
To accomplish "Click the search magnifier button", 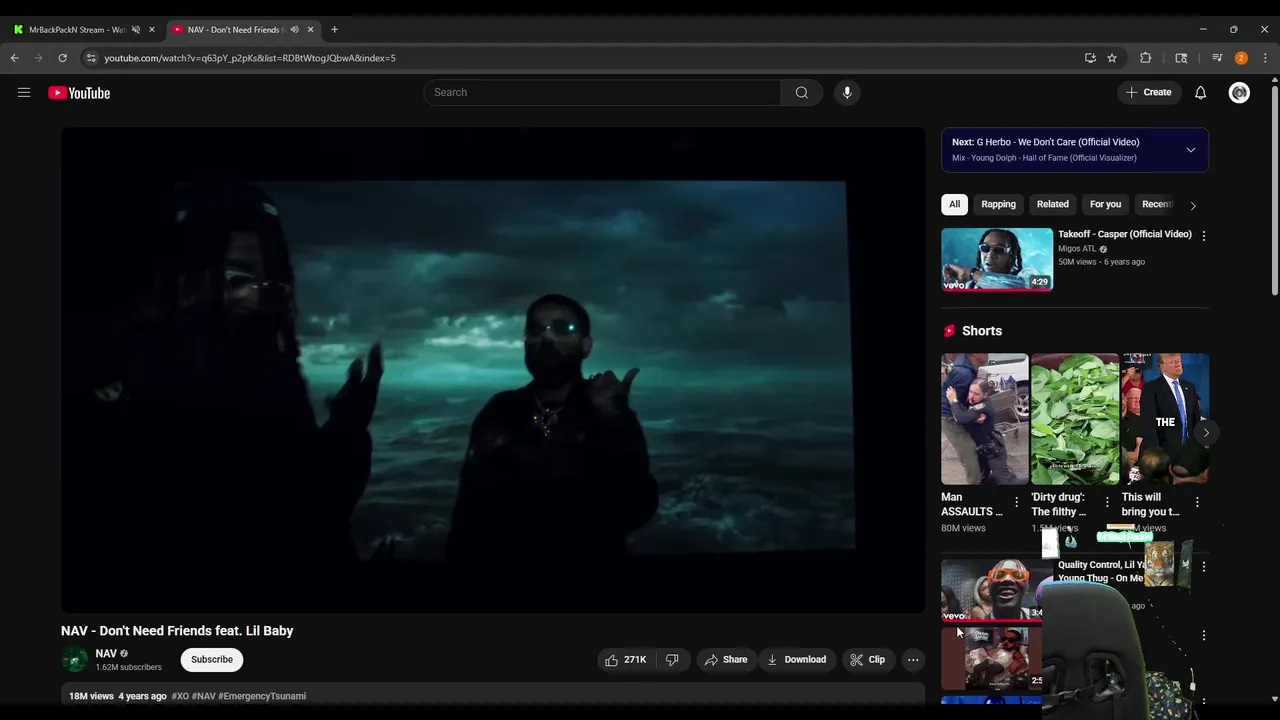I will (x=801, y=92).
